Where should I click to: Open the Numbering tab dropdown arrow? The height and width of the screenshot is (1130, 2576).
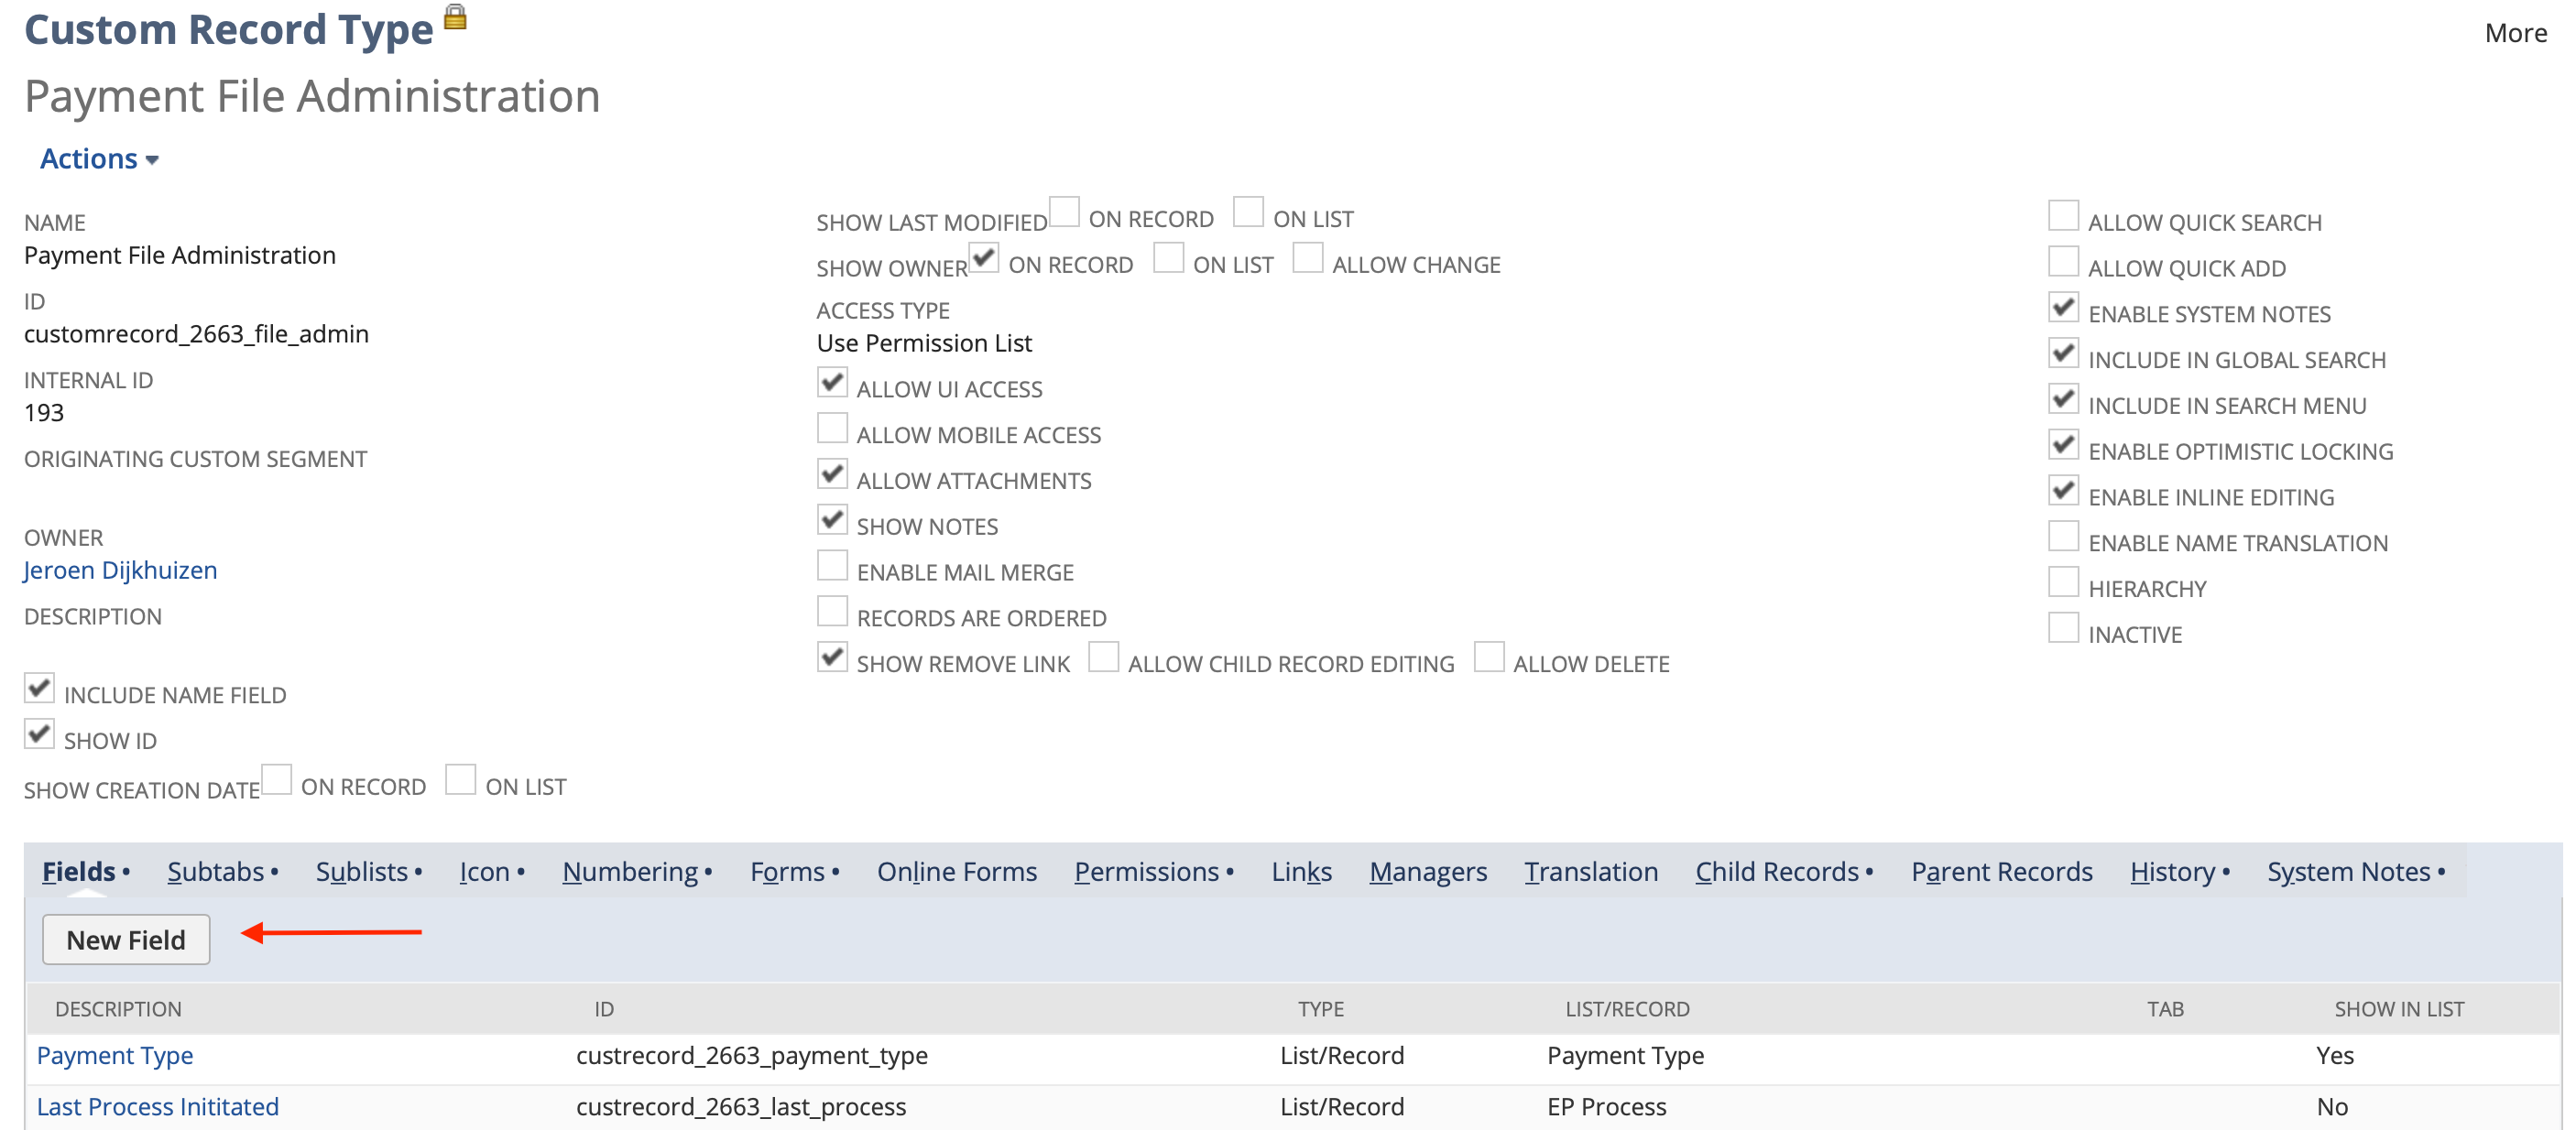coord(710,872)
